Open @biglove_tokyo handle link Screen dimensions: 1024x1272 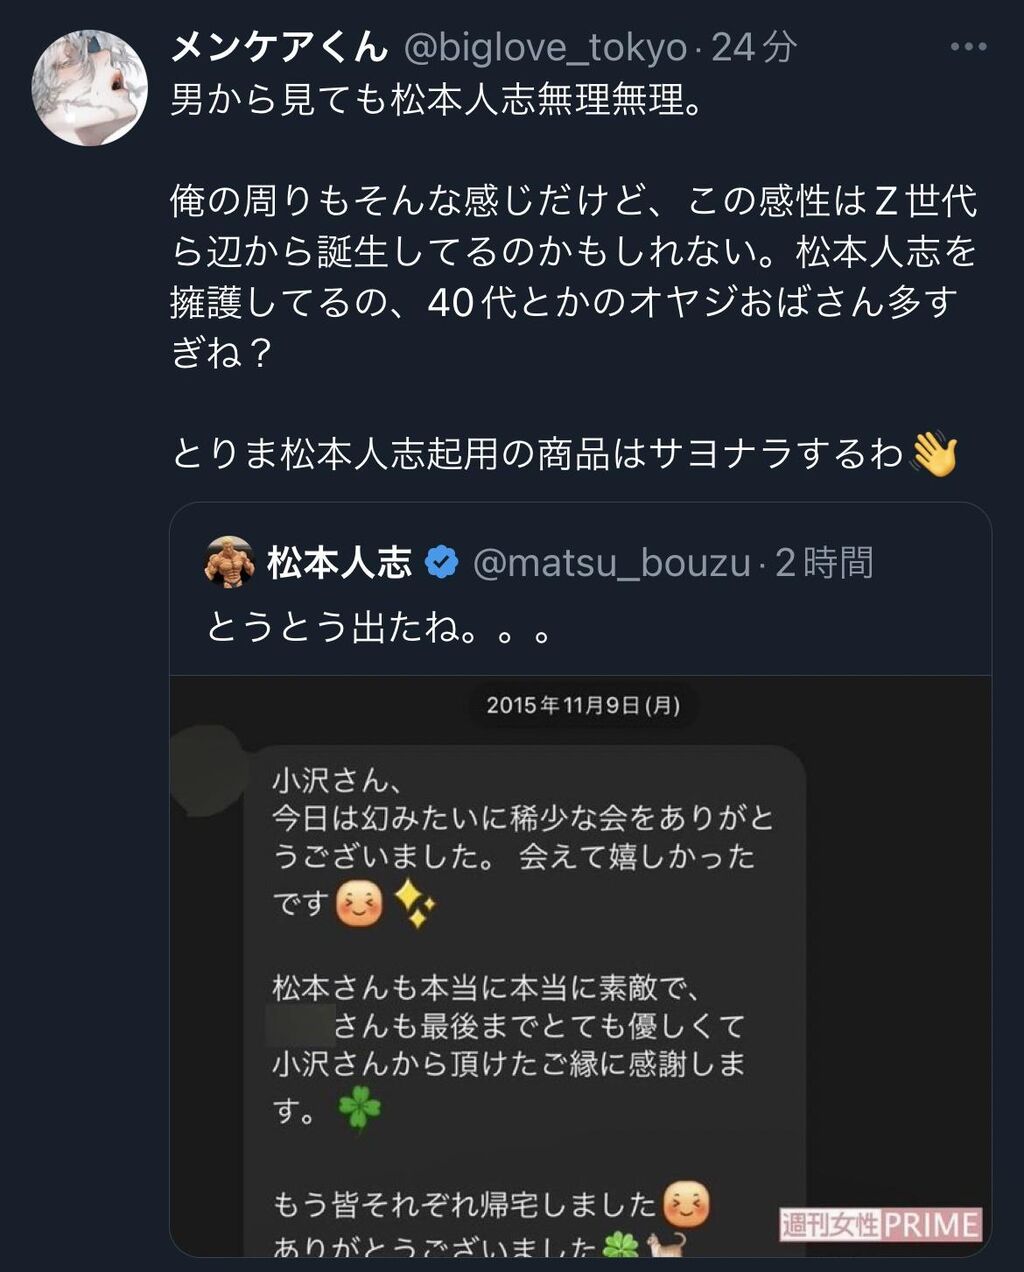[x=545, y=47]
